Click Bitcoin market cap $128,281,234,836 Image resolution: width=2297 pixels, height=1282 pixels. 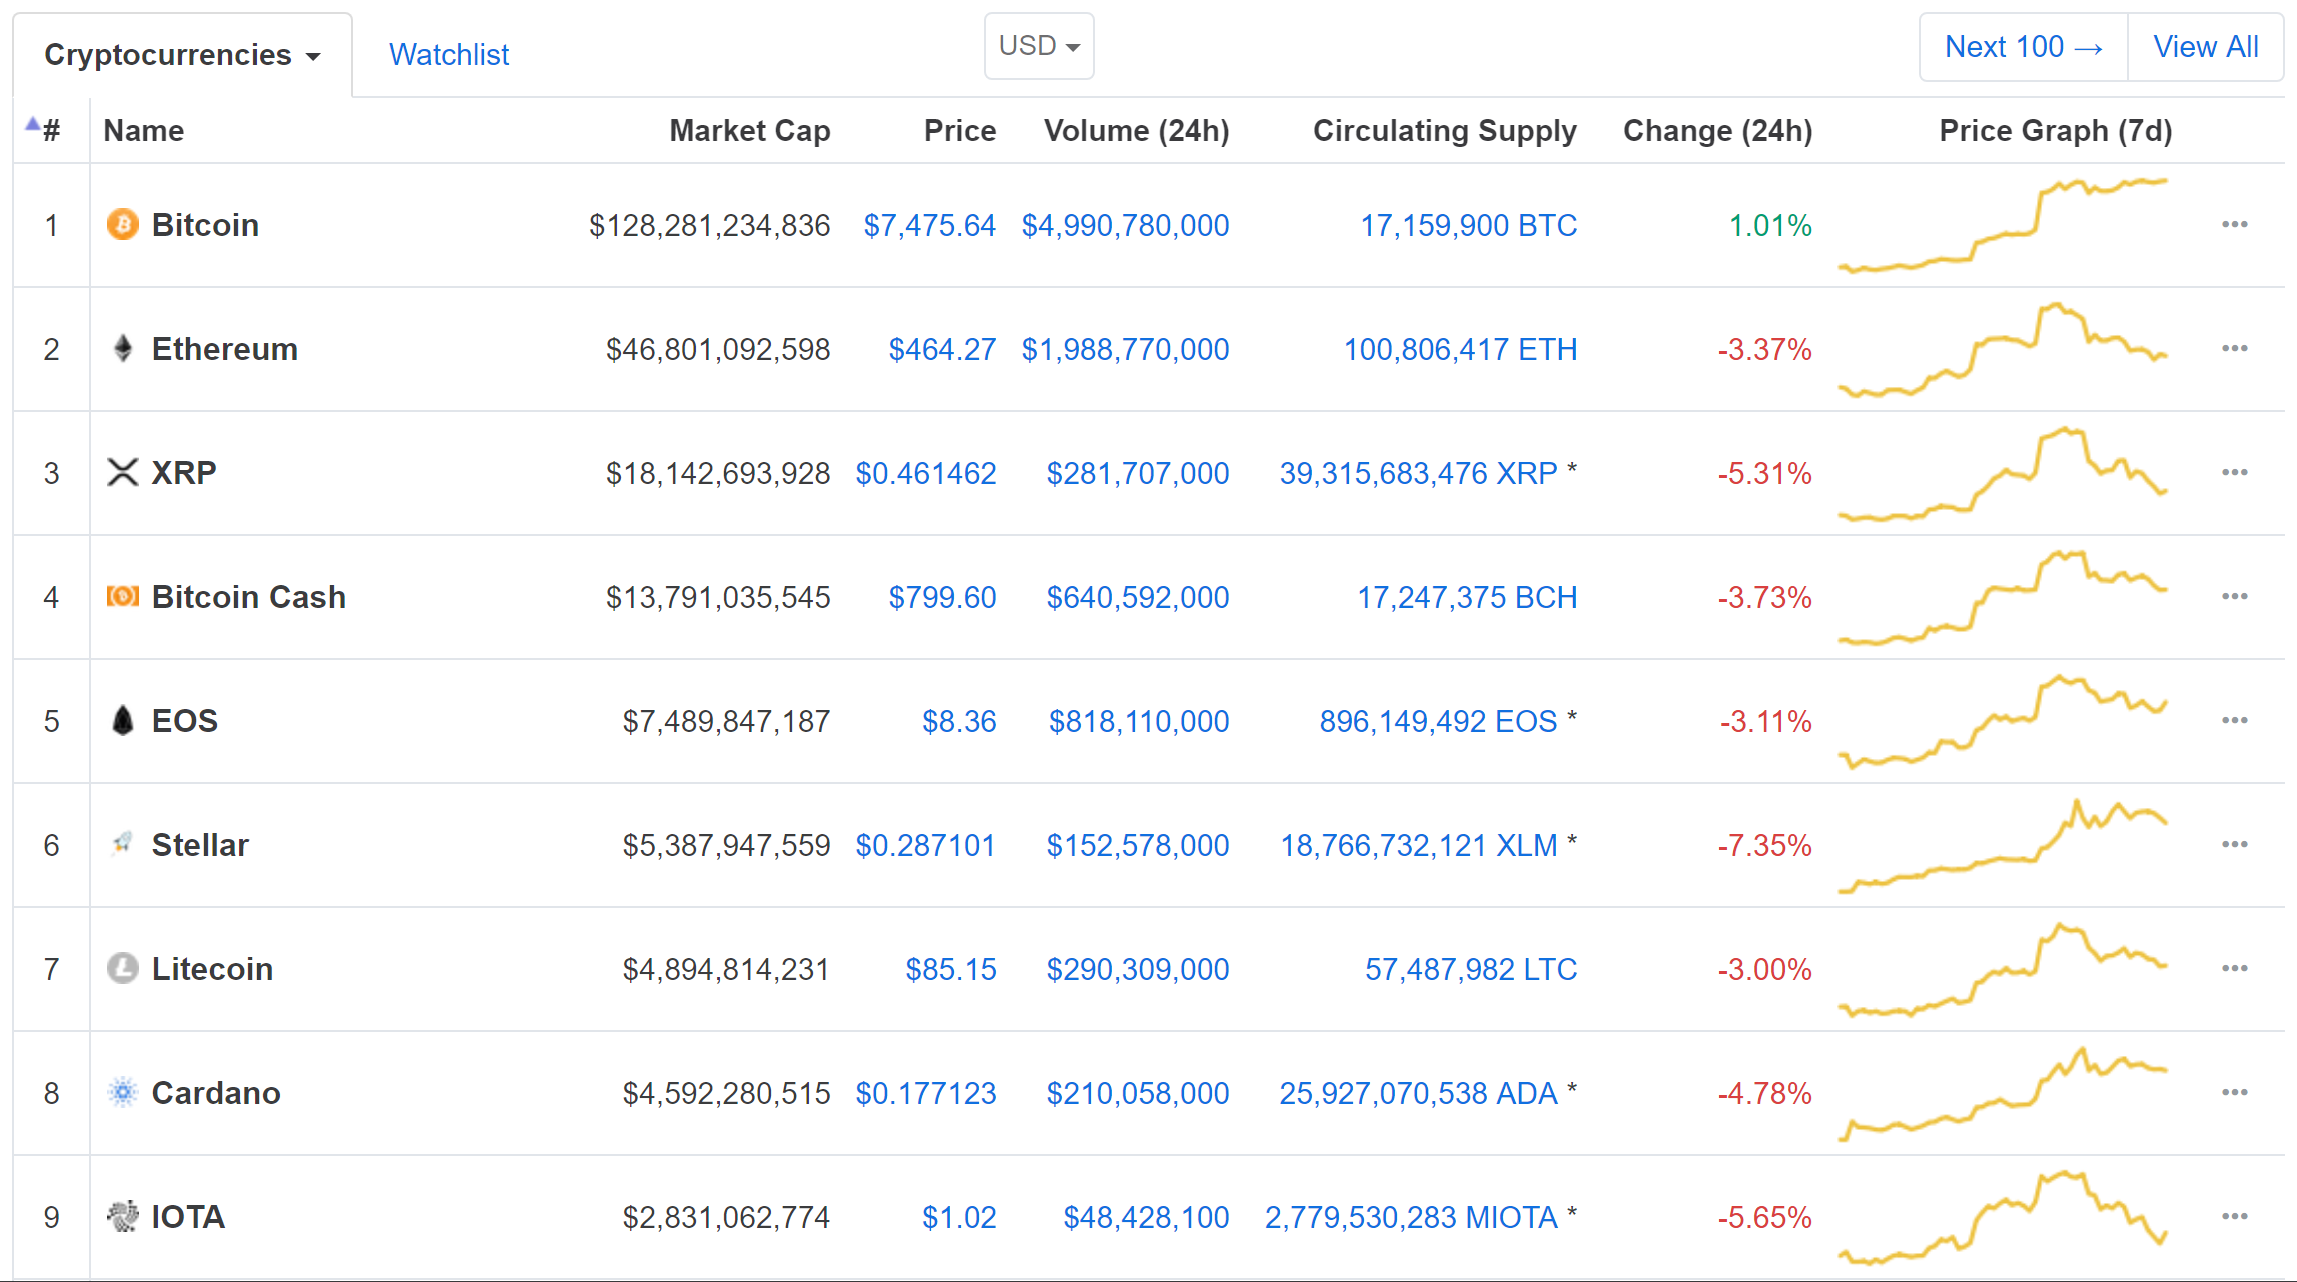[x=710, y=225]
